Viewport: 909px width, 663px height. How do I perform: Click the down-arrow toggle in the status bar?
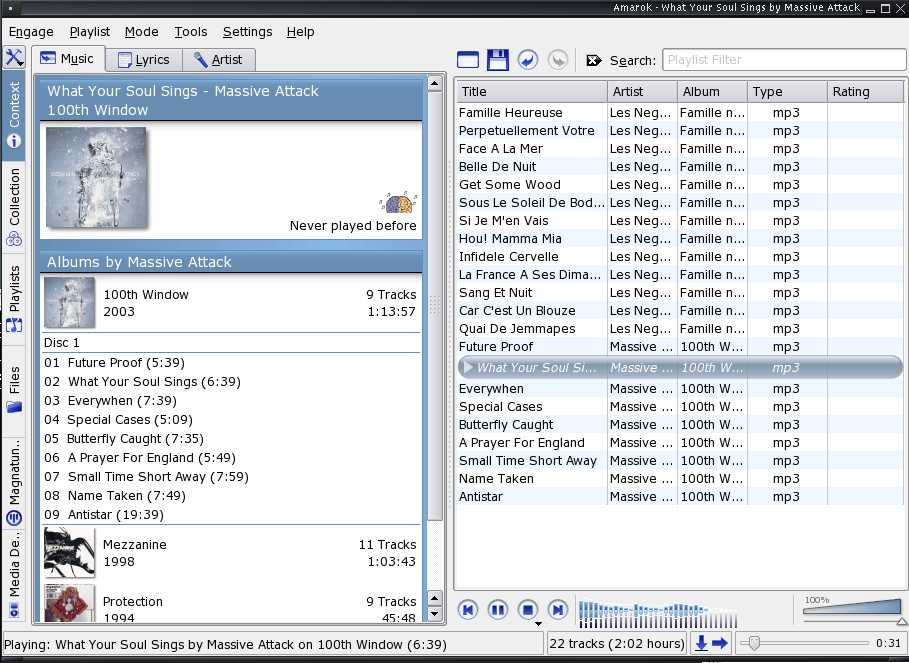pyautogui.click(x=701, y=643)
